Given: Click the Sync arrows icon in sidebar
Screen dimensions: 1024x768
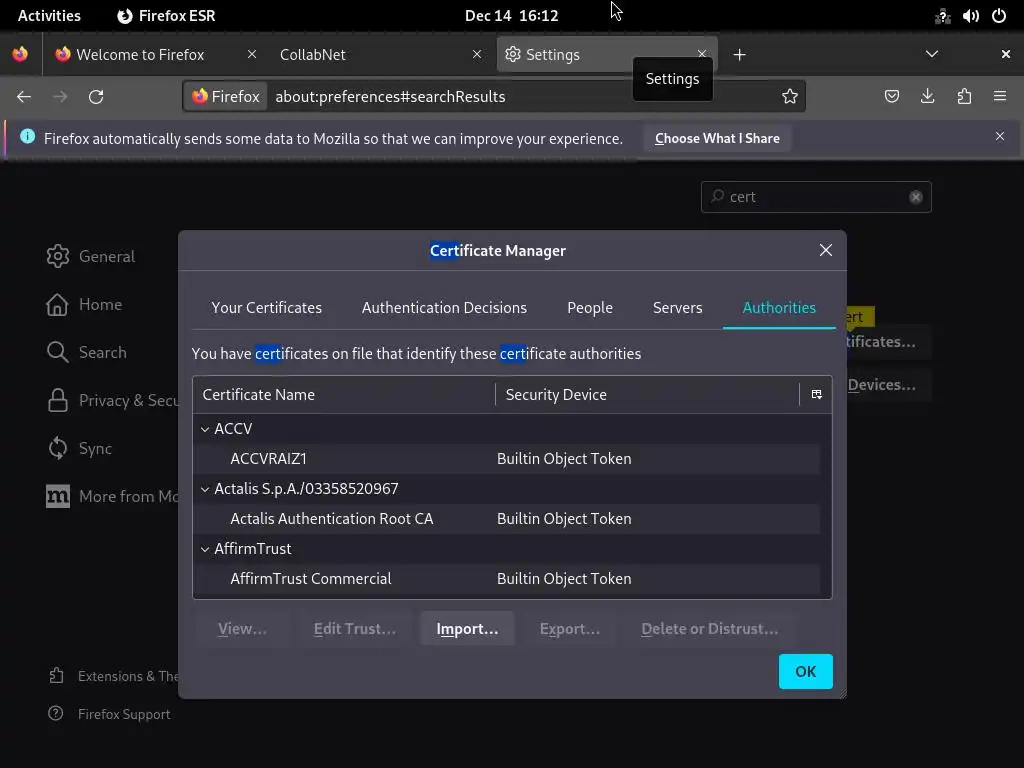Looking at the screenshot, I should pos(57,448).
